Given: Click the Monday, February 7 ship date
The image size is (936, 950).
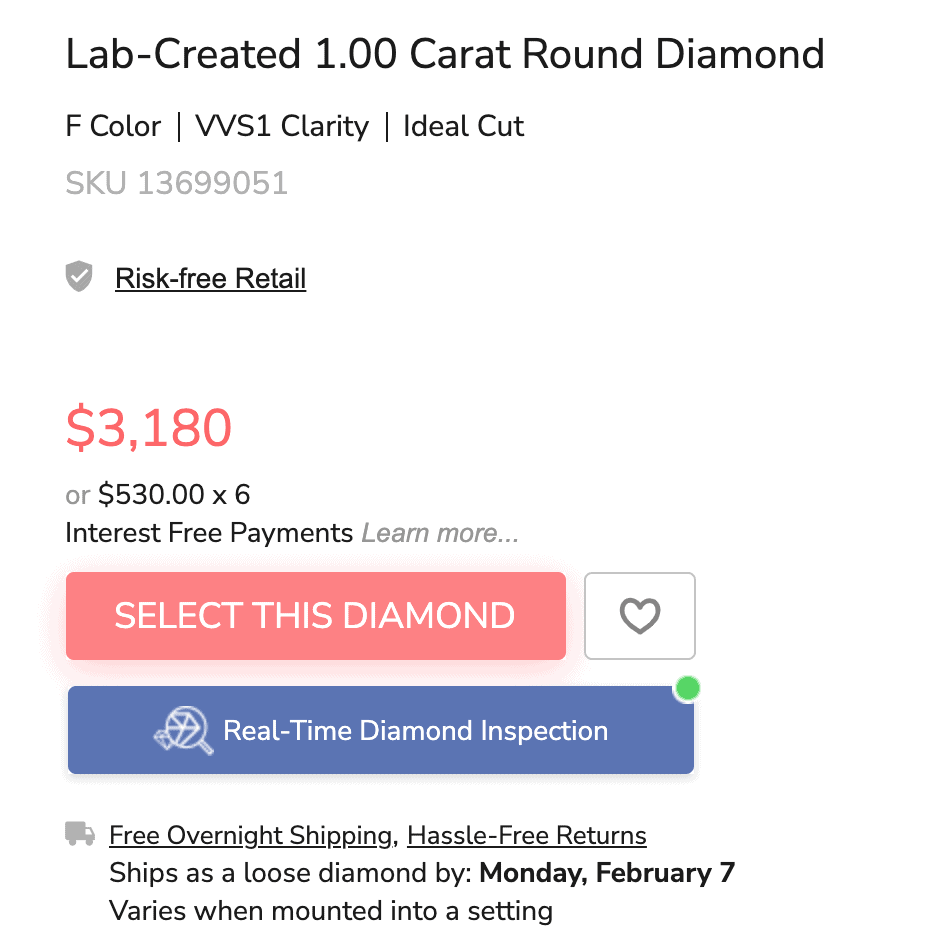Looking at the screenshot, I should tap(607, 873).
